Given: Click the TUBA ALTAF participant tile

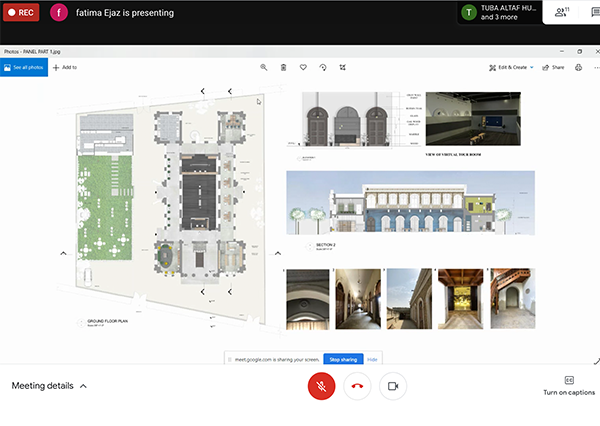Looking at the screenshot, I should pyautogui.click(x=497, y=13).
